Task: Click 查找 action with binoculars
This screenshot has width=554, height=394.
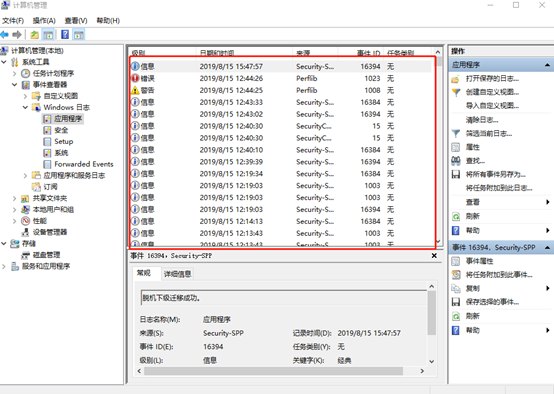Action: tap(475, 161)
